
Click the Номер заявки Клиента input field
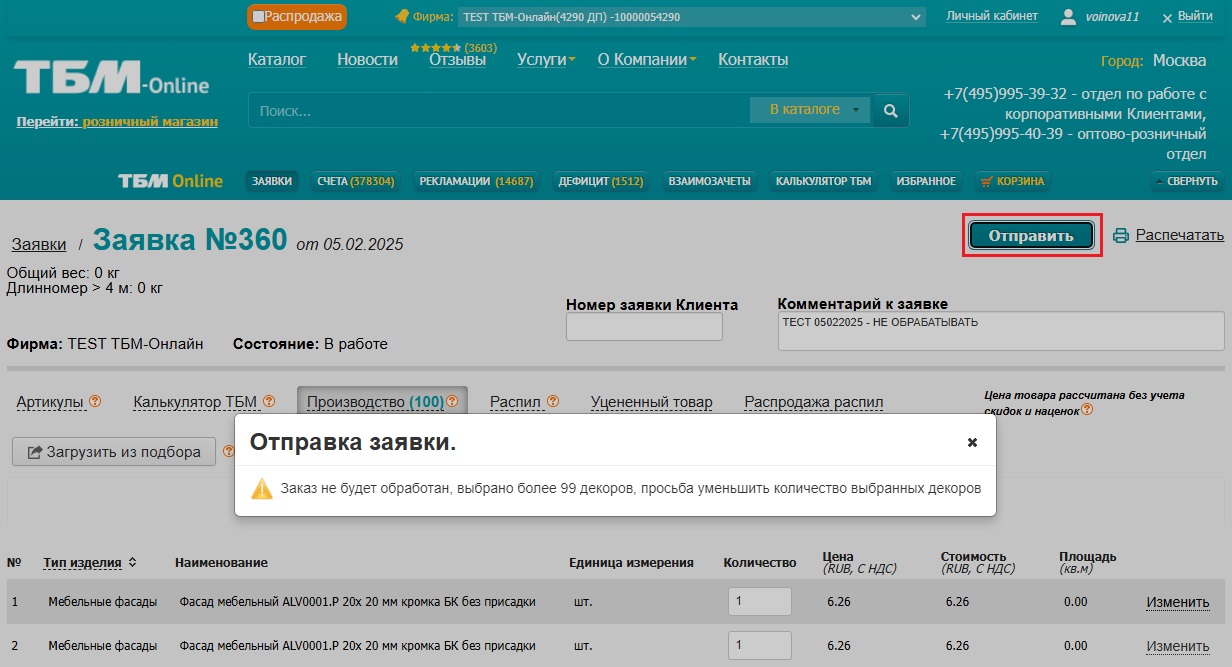(x=644, y=327)
